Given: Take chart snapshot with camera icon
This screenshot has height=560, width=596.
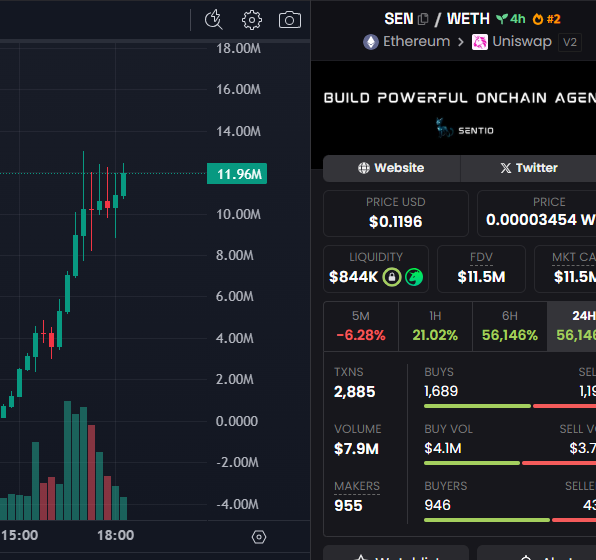Looking at the screenshot, I should tap(290, 20).
